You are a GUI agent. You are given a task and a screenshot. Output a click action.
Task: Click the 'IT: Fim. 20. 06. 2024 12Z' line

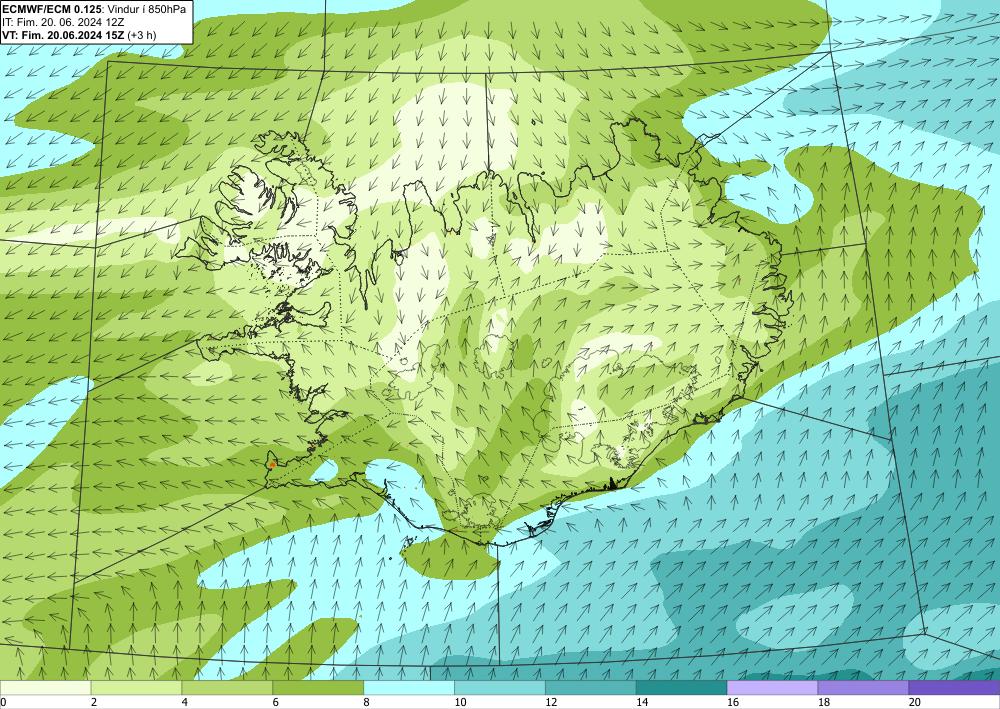click(63, 22)
